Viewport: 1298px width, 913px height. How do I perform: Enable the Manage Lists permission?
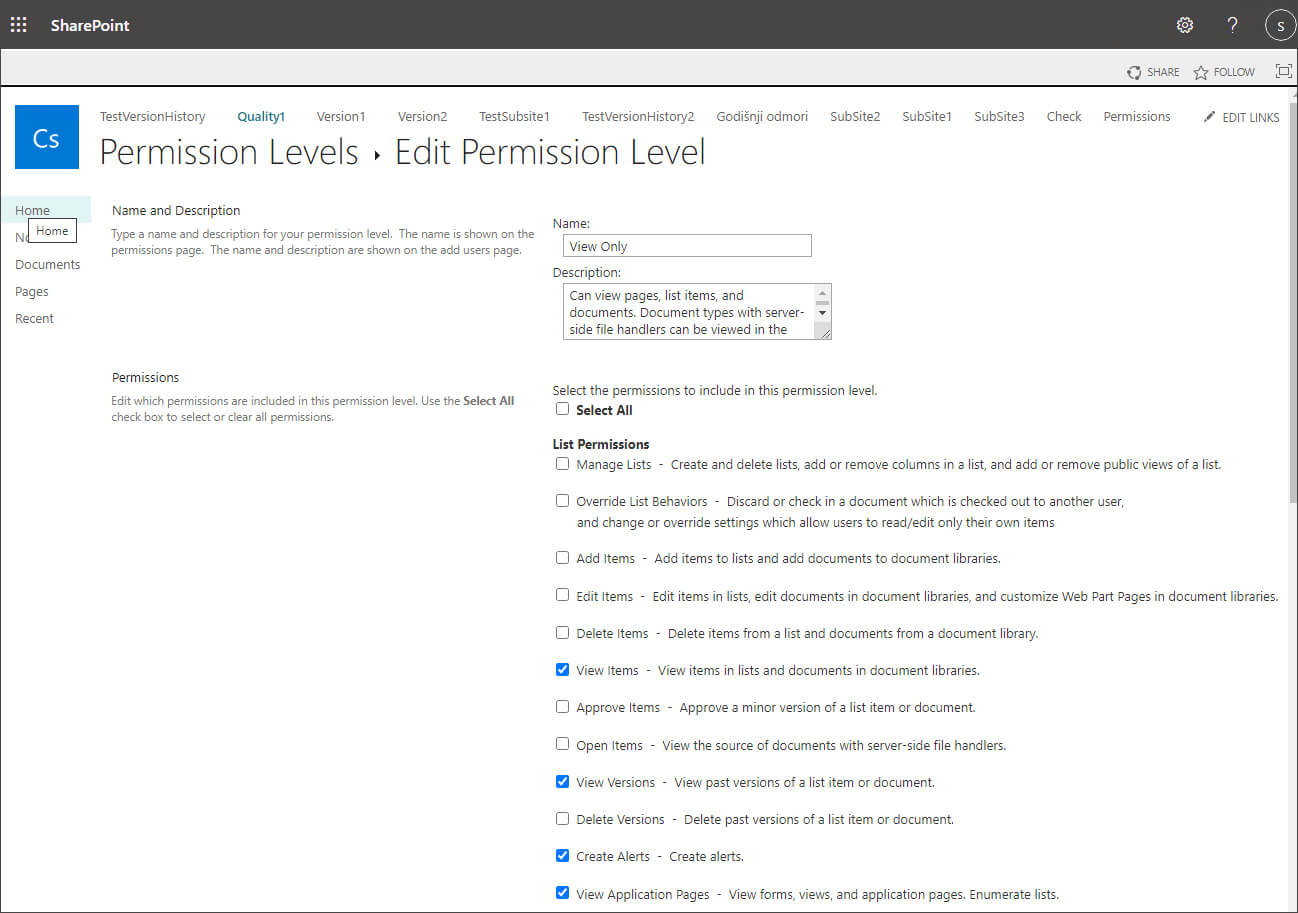(x=562, y=464)
